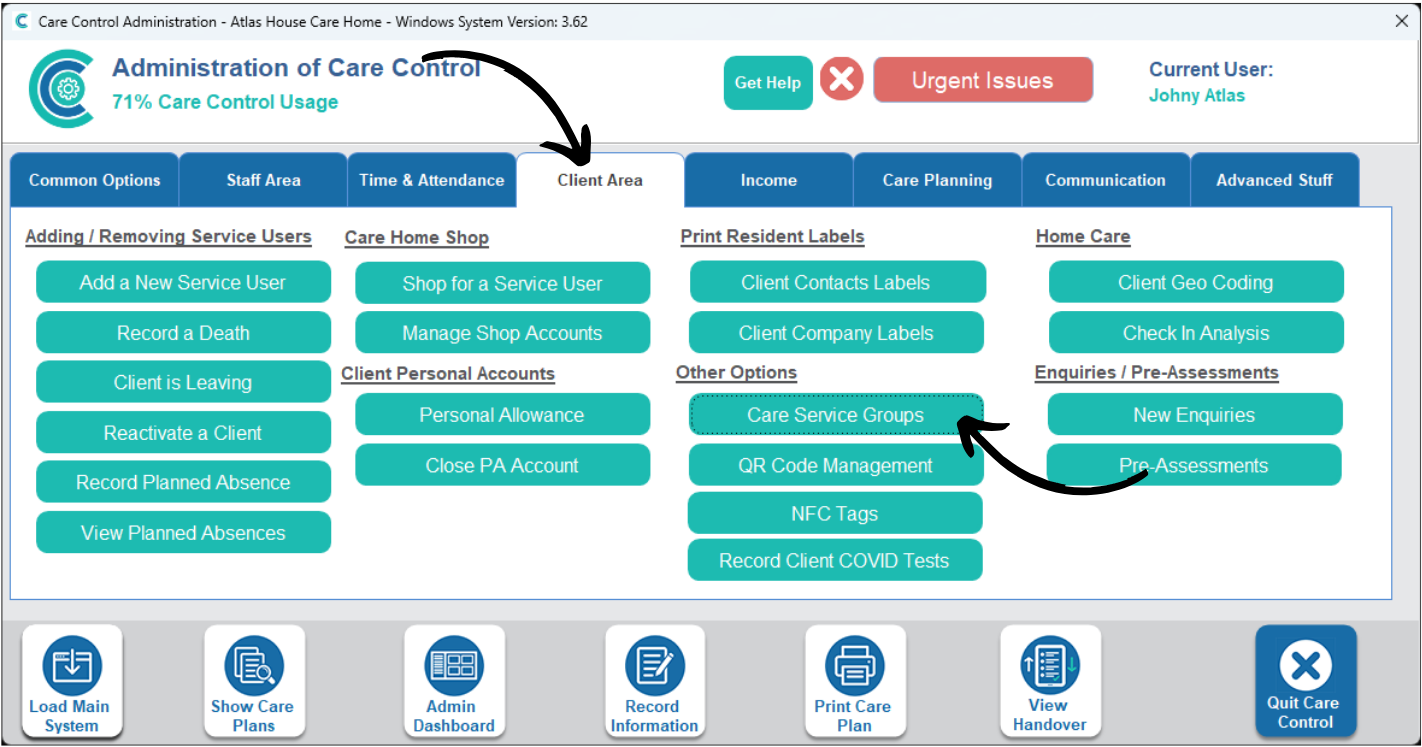Click the Johny Atlas user name
The width and height of the screenshot is (1422, 747).
tap(1197, 96)
